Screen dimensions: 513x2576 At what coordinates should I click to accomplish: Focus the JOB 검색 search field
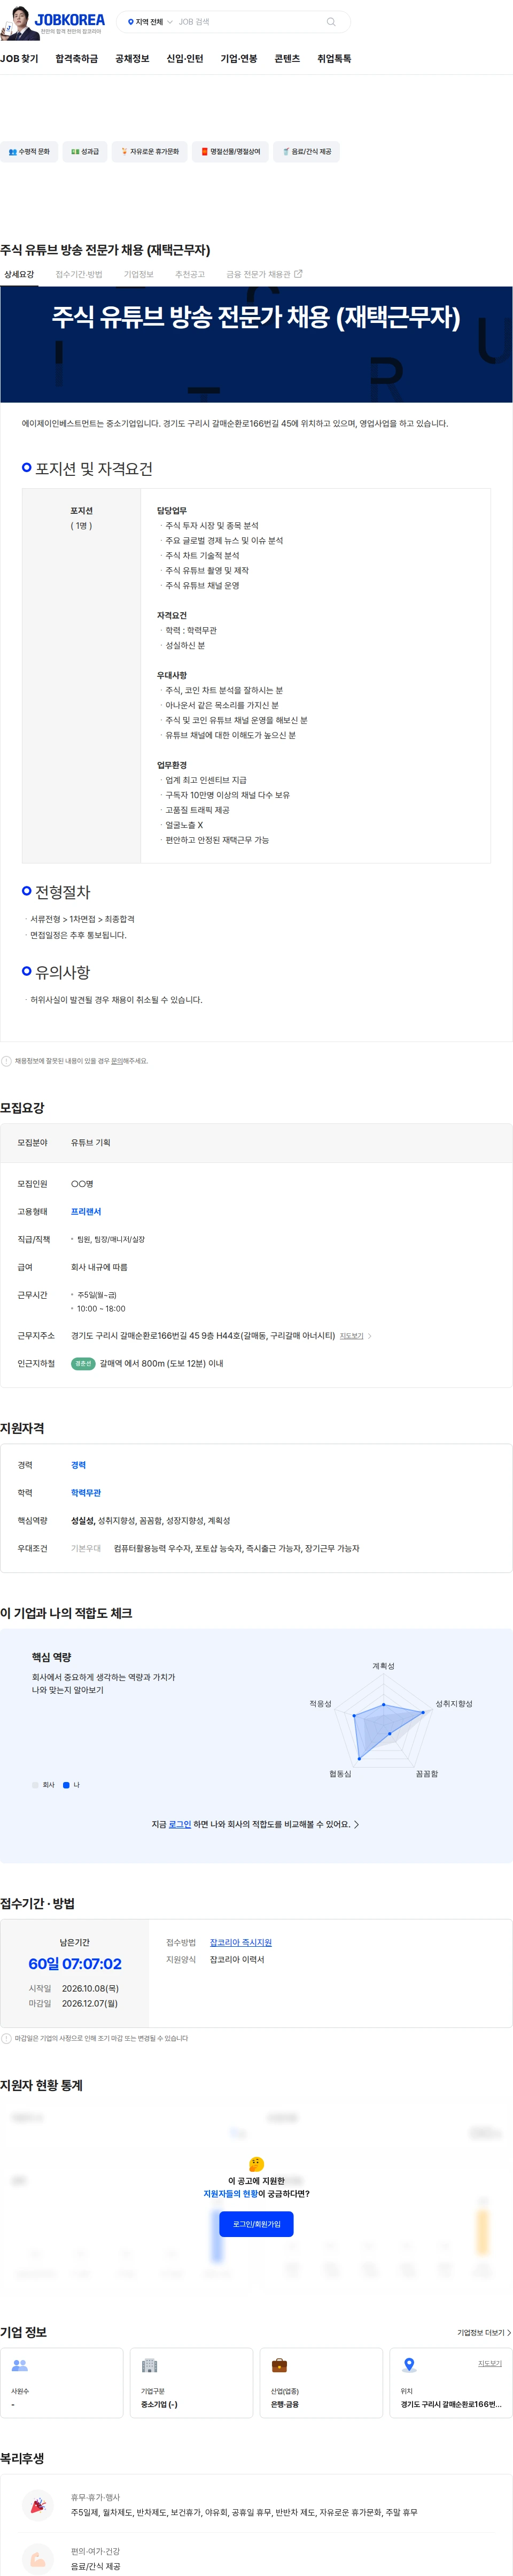[248, 22]
